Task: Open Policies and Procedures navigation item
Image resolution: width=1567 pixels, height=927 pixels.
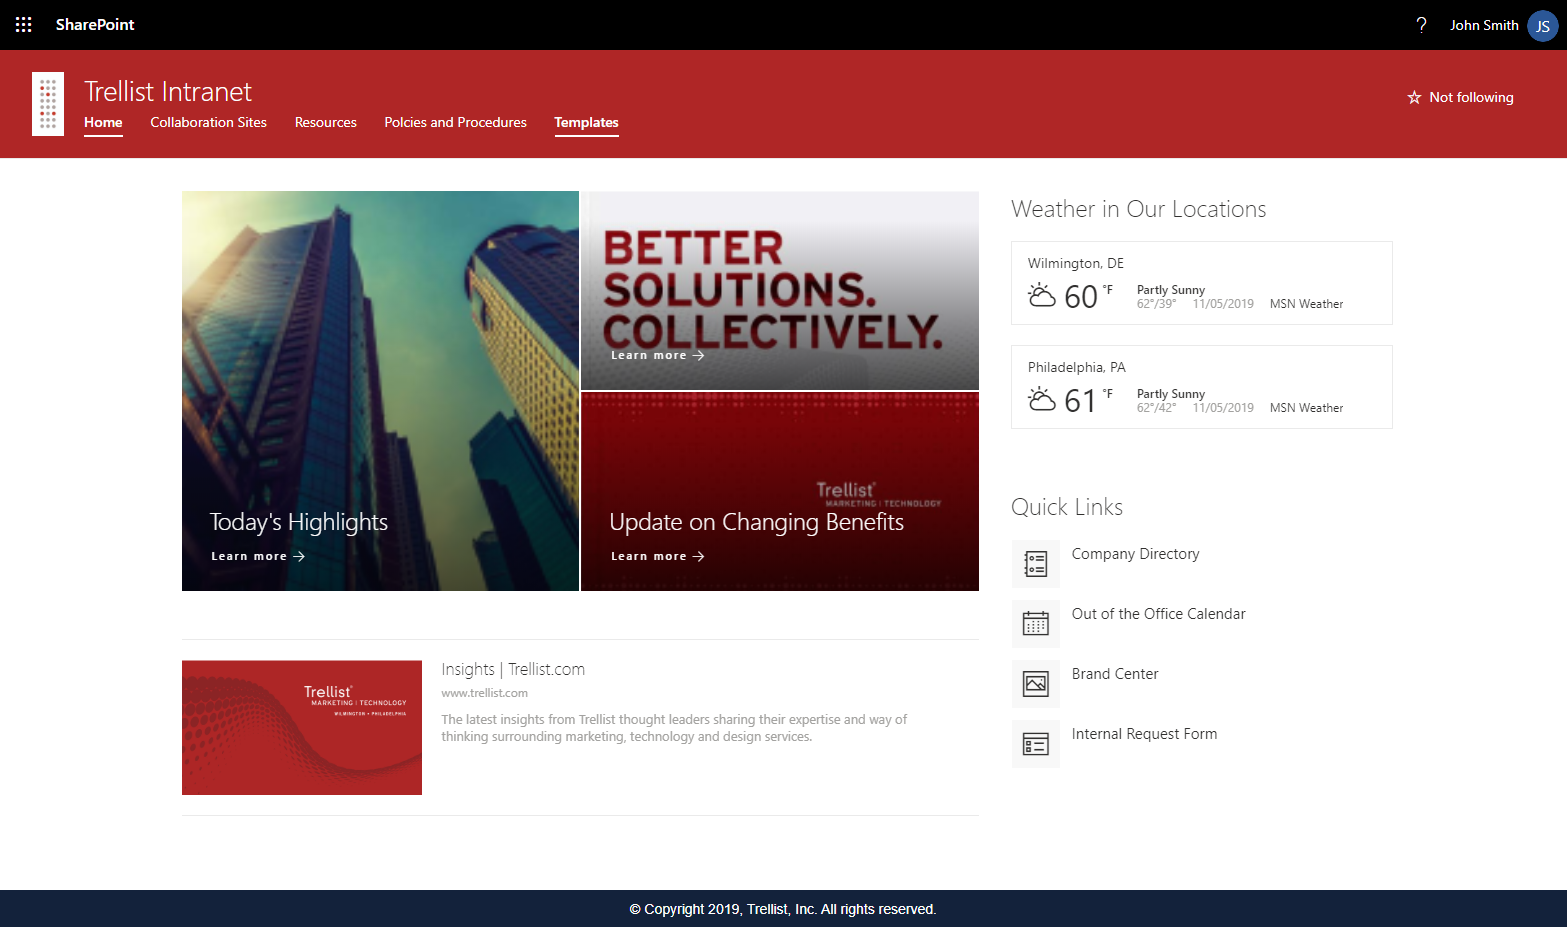Action: pos(455,123)
